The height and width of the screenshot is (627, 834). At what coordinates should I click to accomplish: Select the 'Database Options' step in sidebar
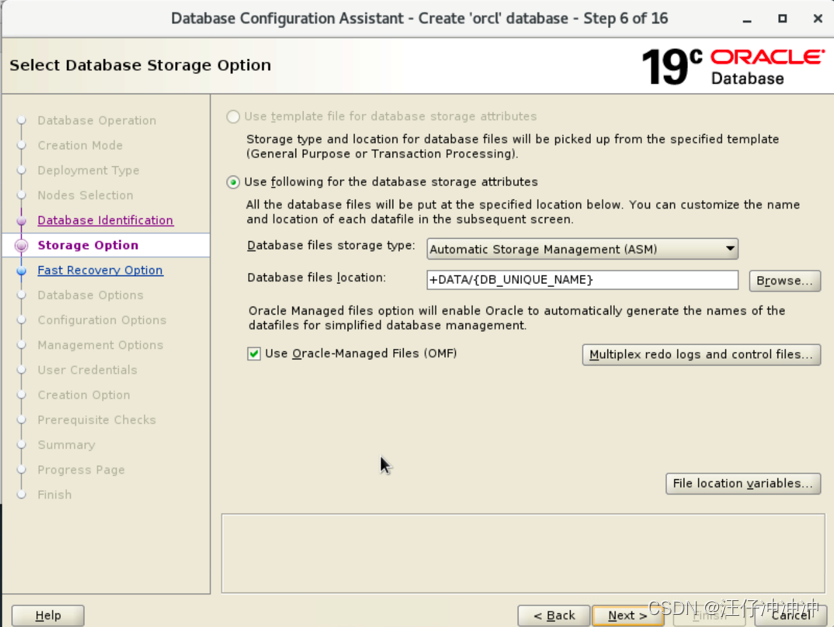pos(89,295)
